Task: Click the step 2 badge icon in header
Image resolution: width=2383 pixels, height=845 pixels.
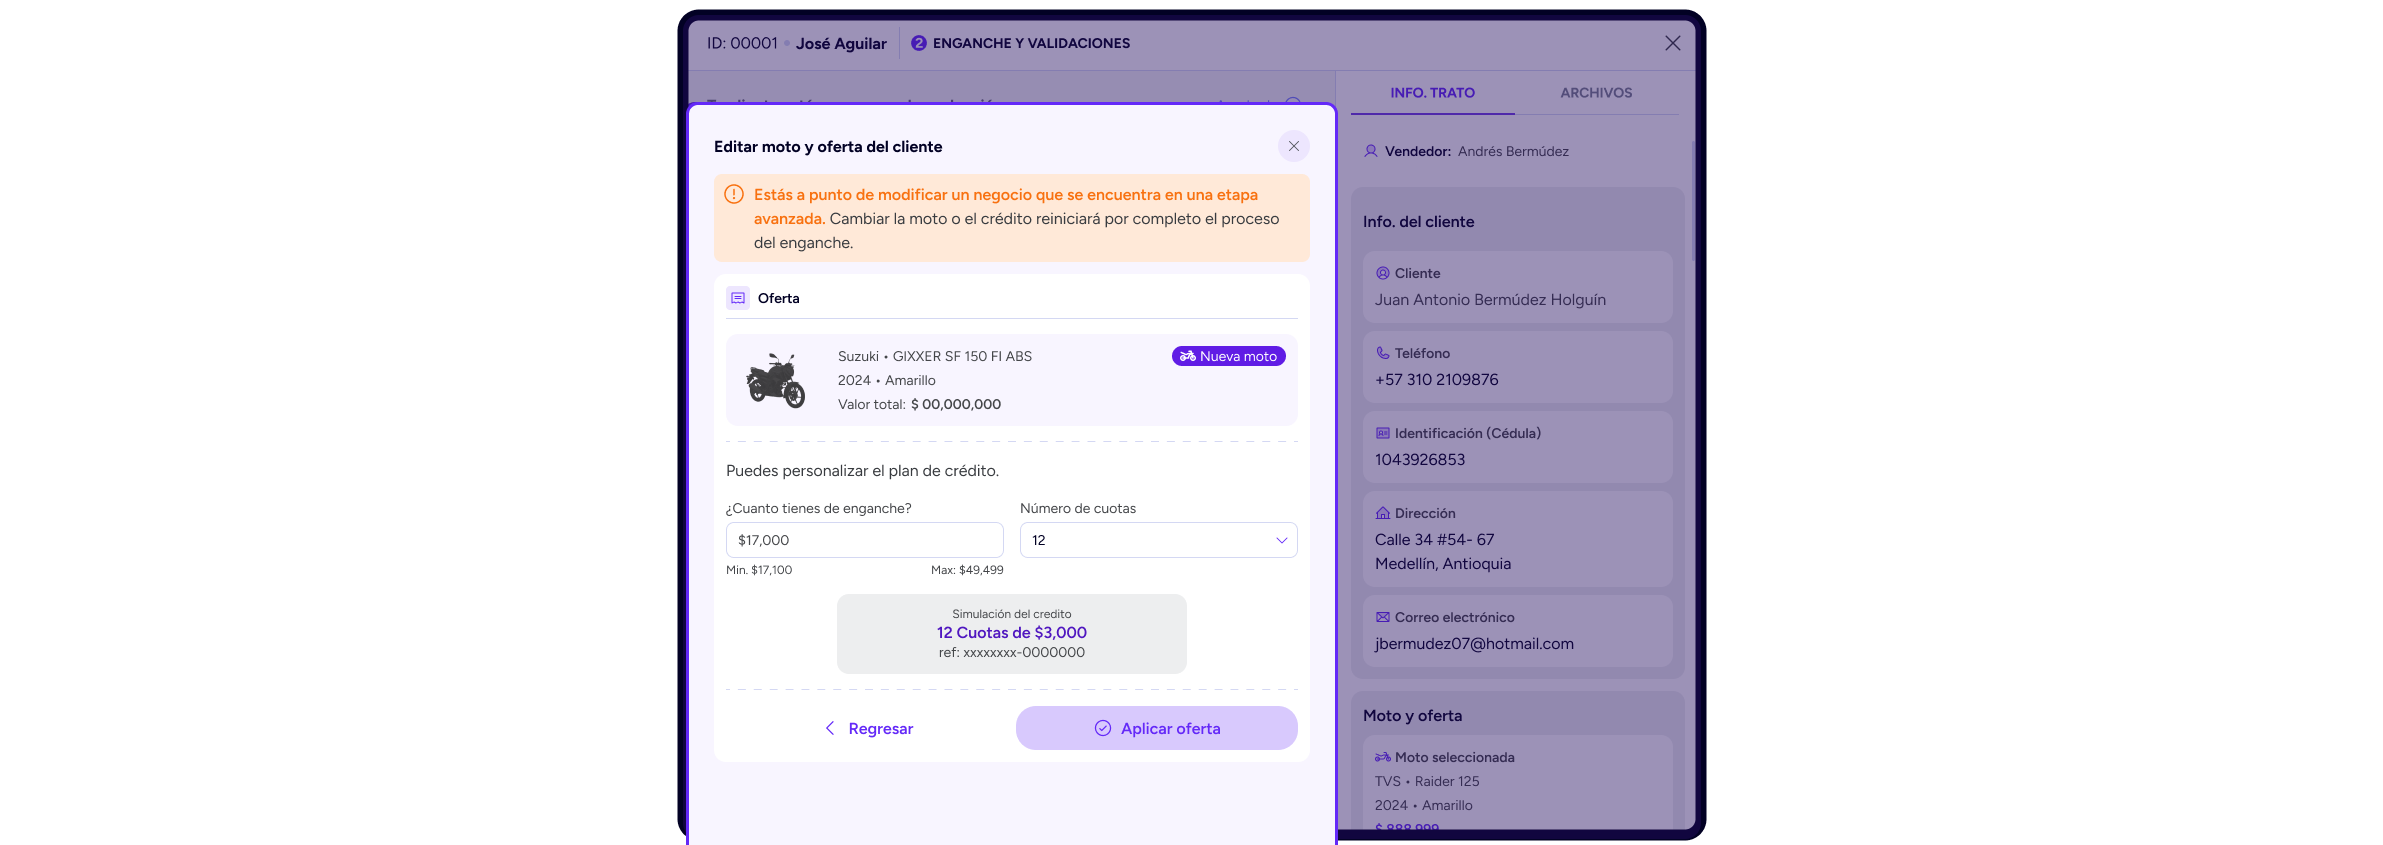Action: coord(918,43)
